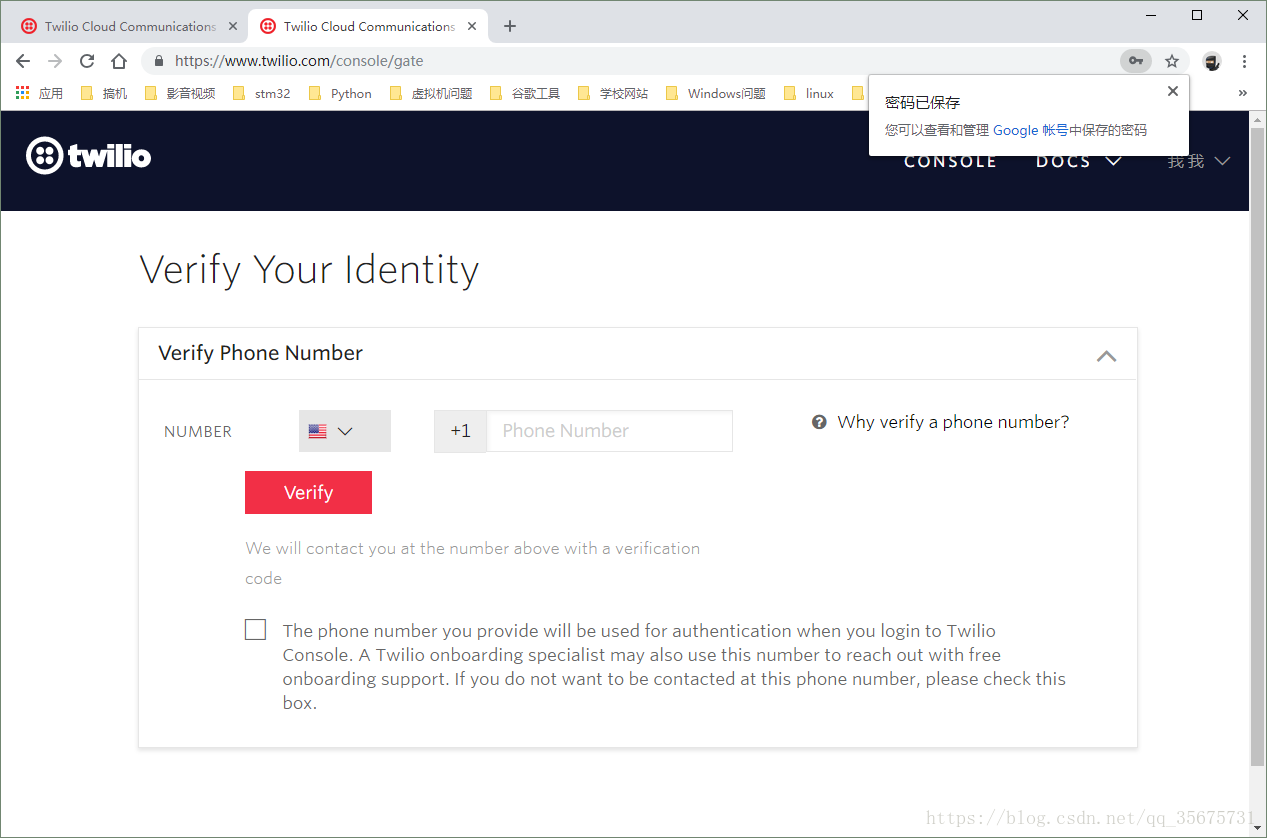Click the Verify Your Identity heading
The height and width of the screenshot is (838, 1267).
point(309,270)
